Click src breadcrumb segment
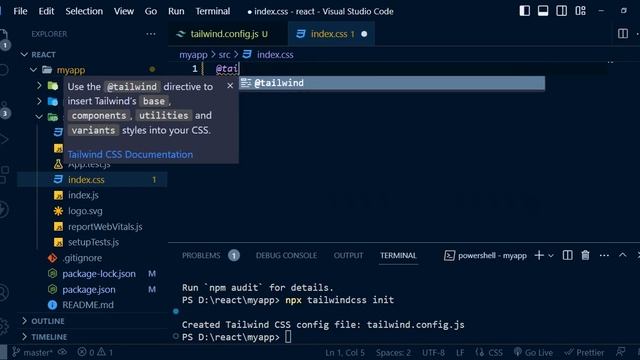 tap(224, 55)
